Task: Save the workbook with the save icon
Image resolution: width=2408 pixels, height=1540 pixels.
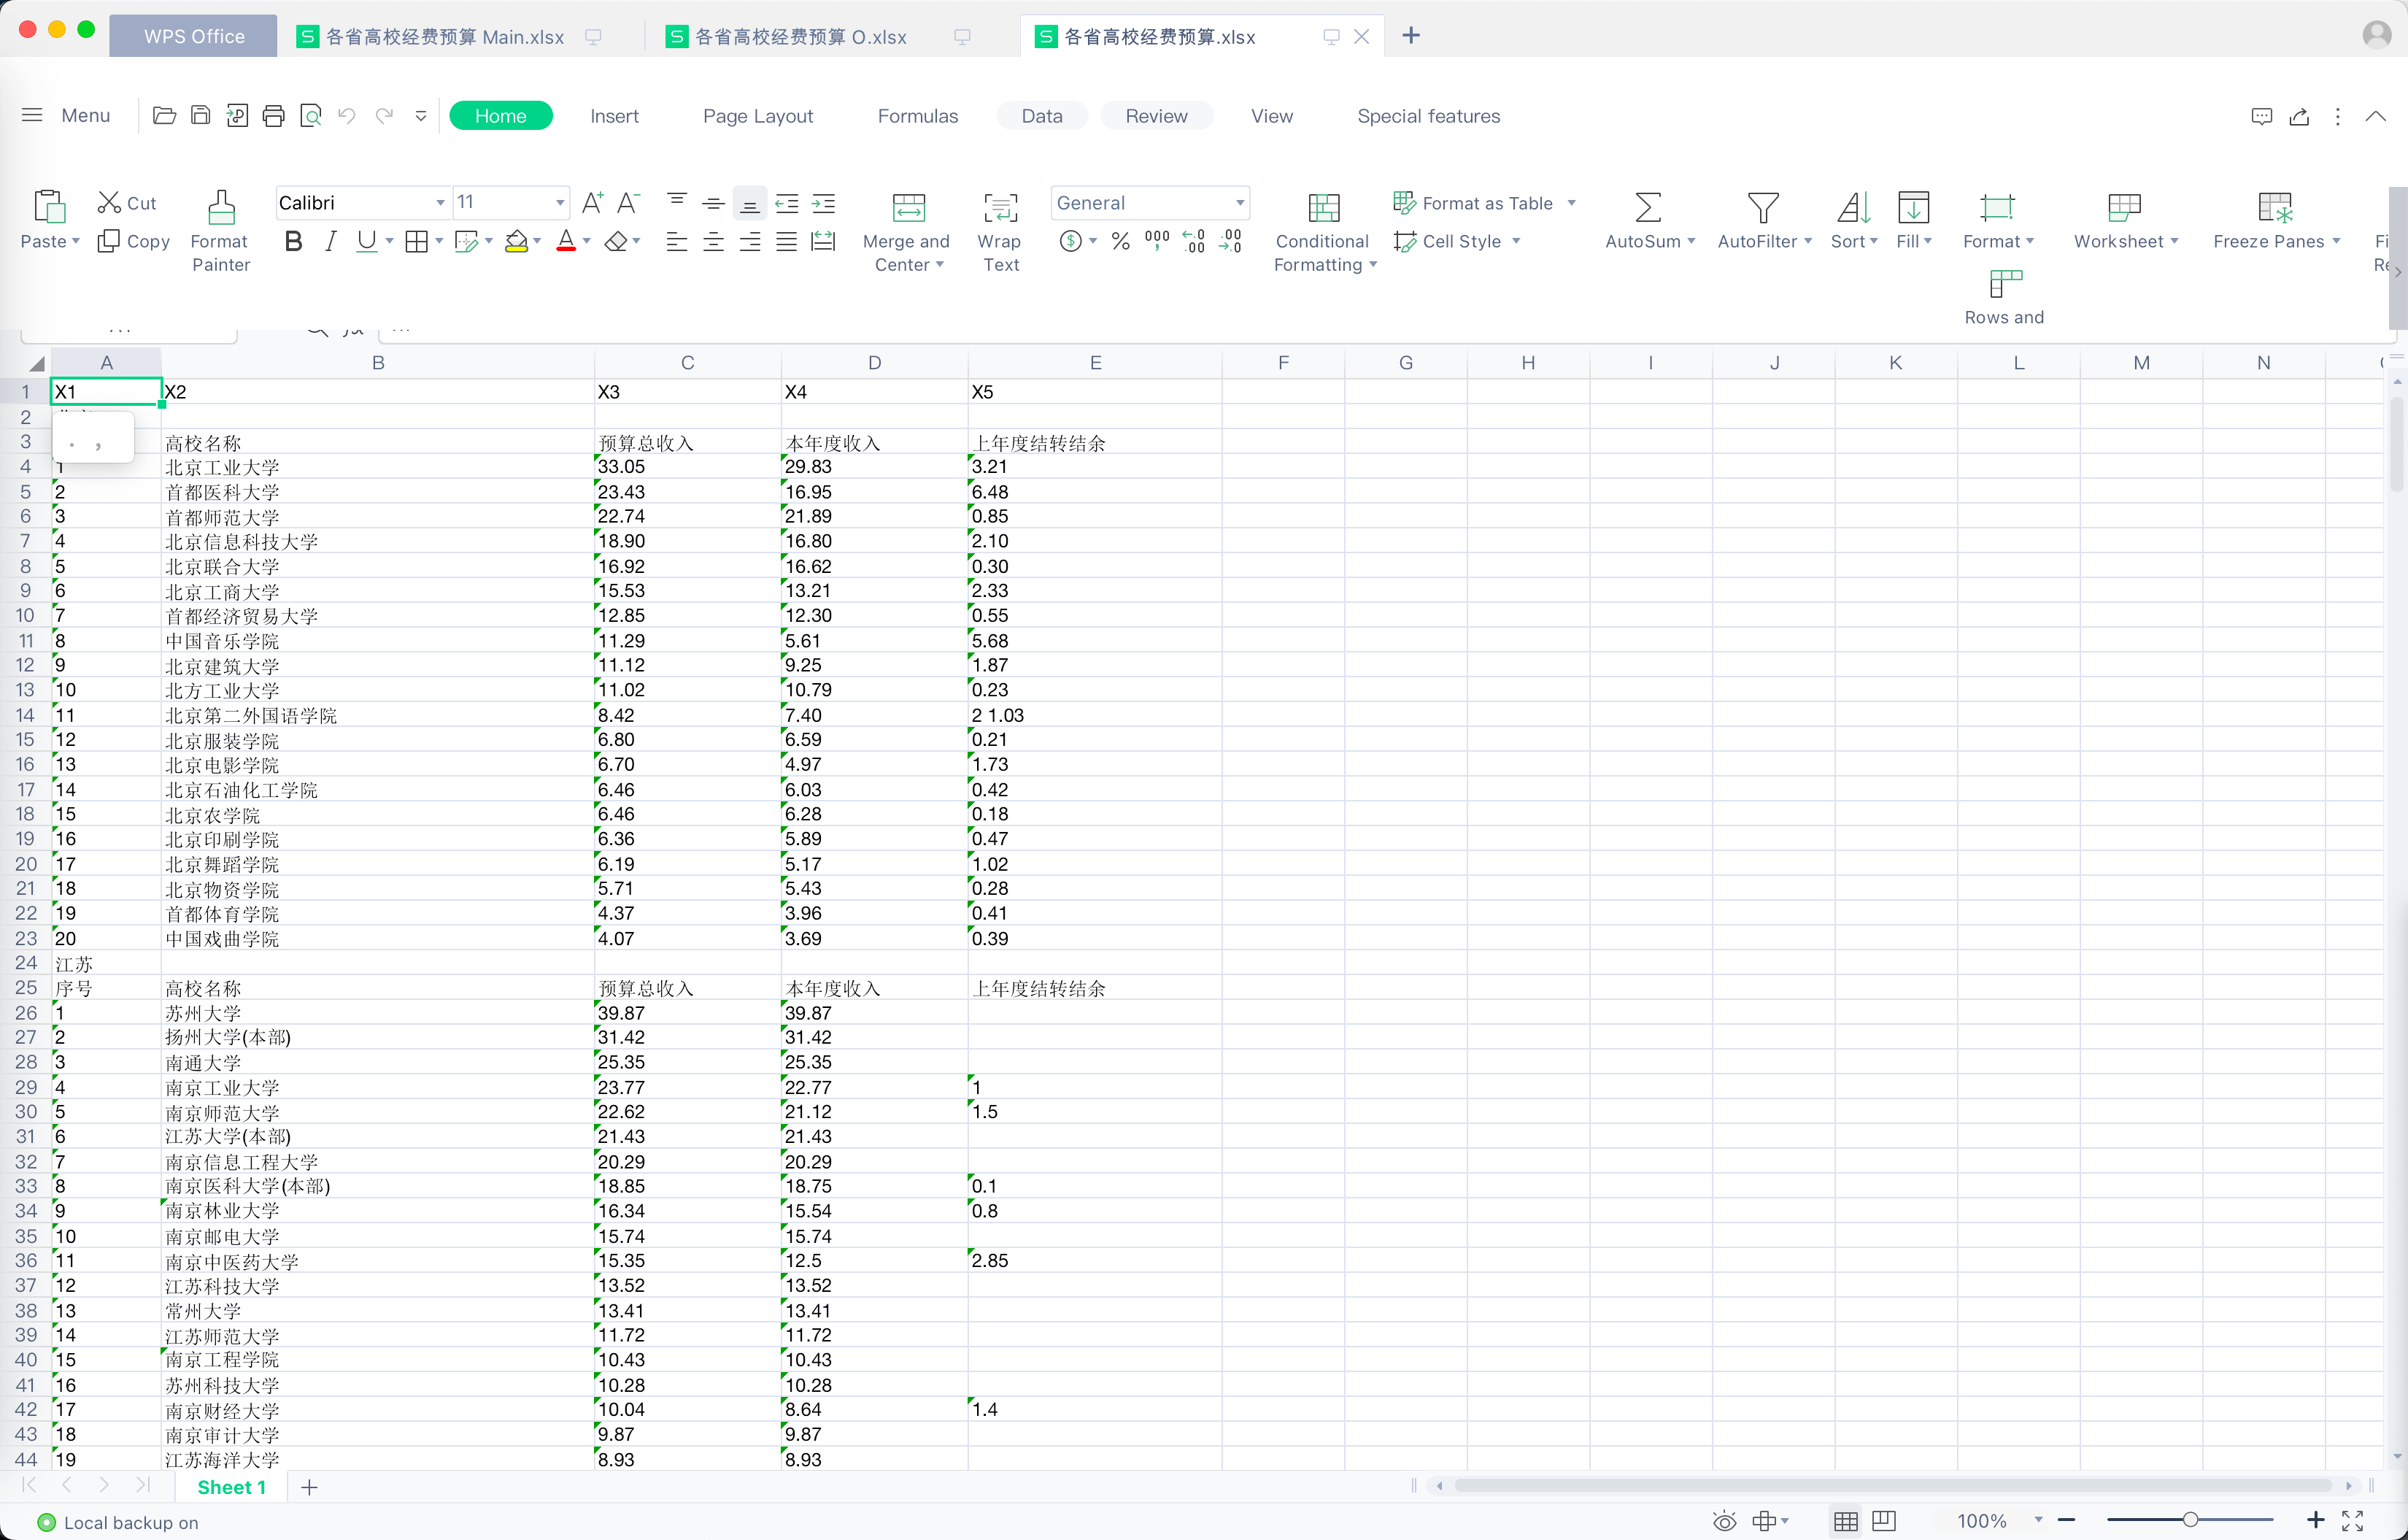Action: pos(200,116)
